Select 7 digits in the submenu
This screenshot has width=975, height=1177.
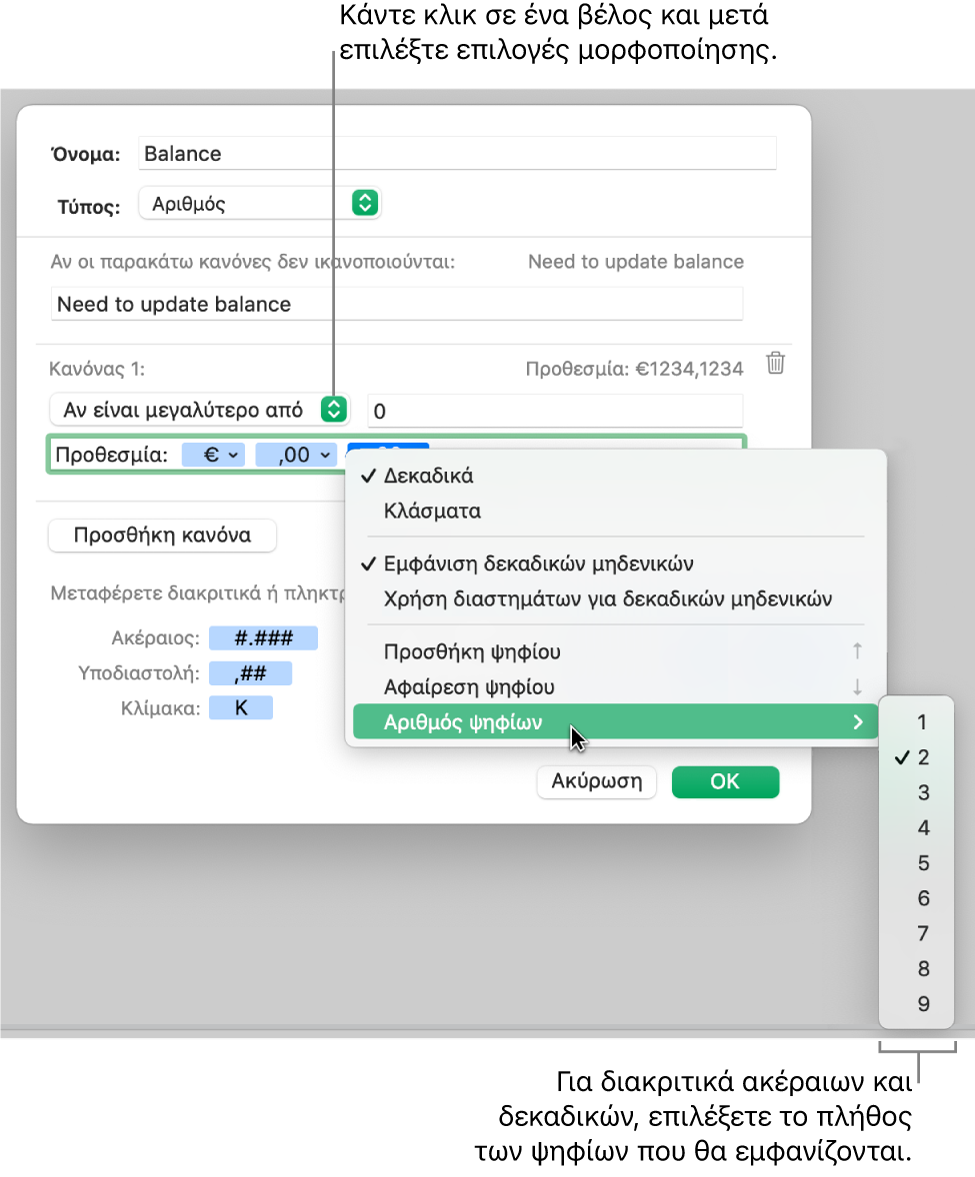(x=916, y=934)
